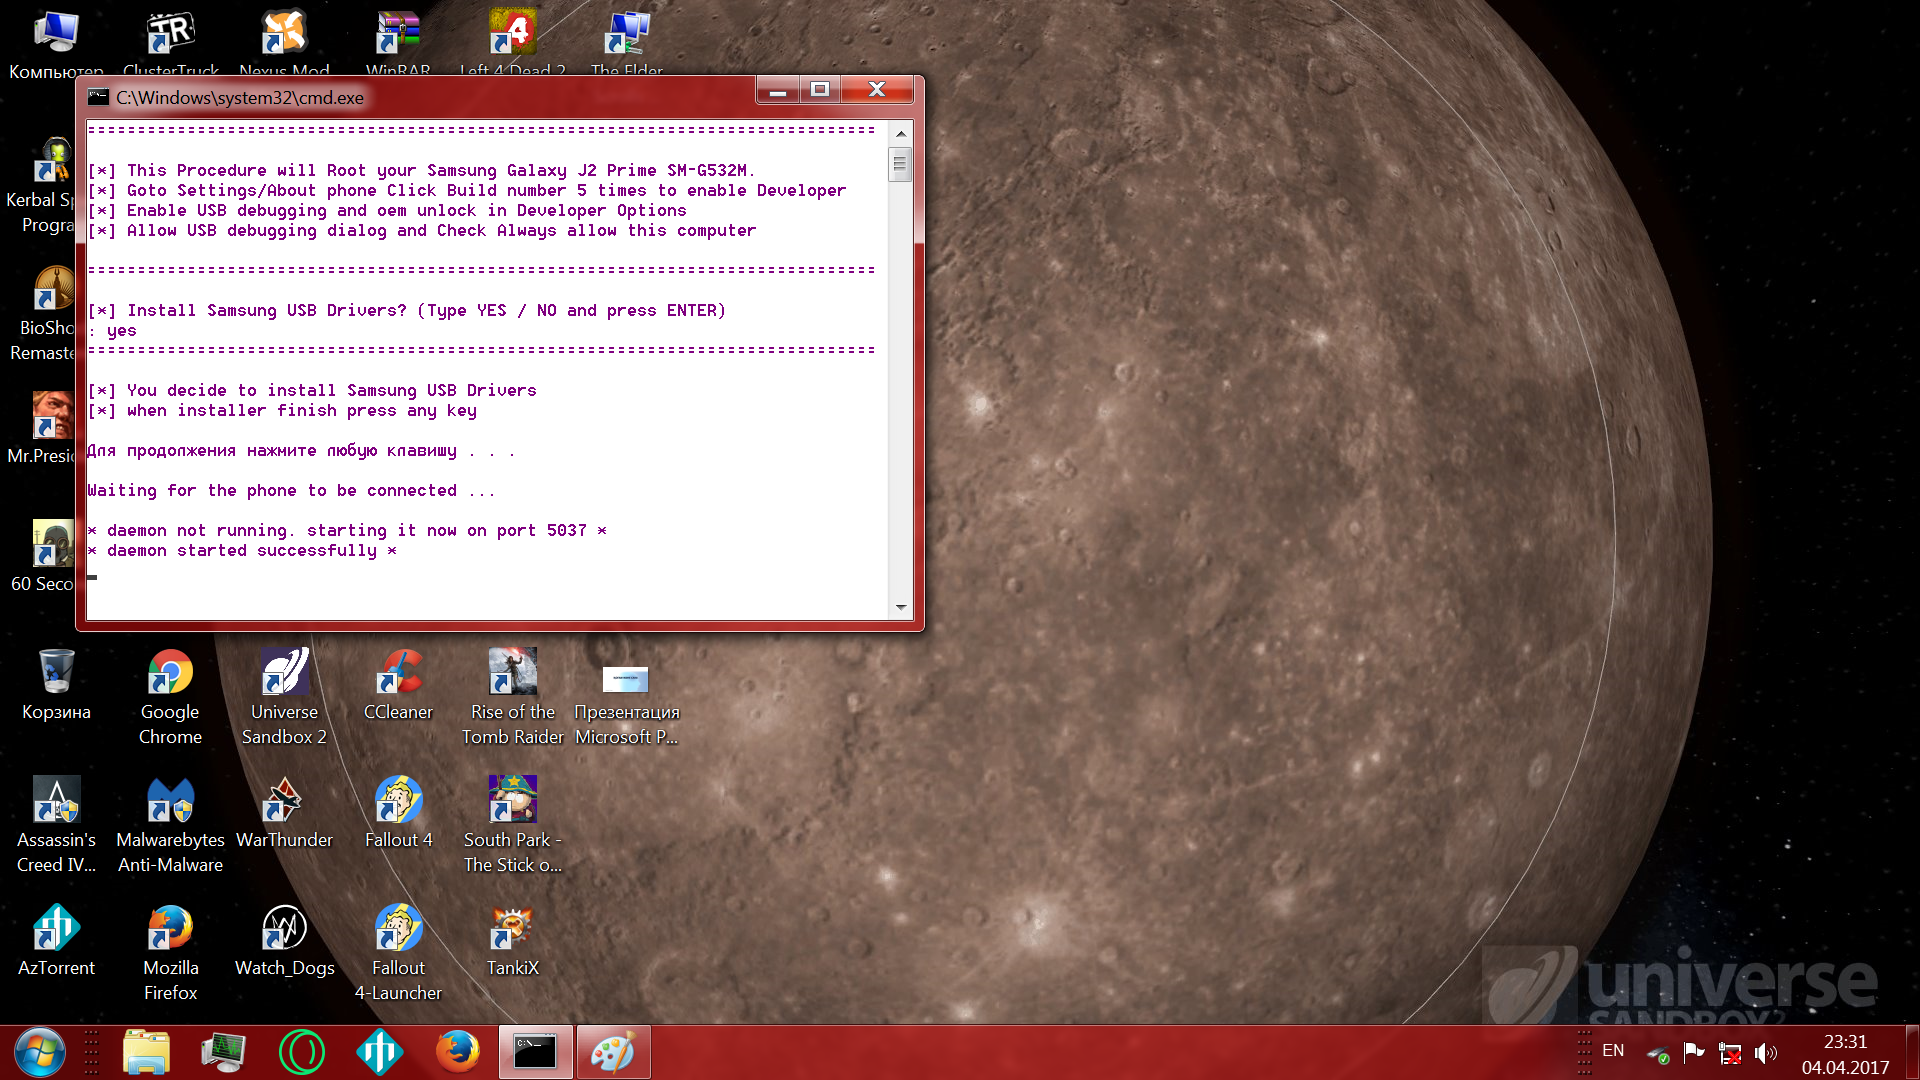Launch the TankiX desktop shortcut
Viewport: 1920px width, 1080px height.
(x=513, y=941)
